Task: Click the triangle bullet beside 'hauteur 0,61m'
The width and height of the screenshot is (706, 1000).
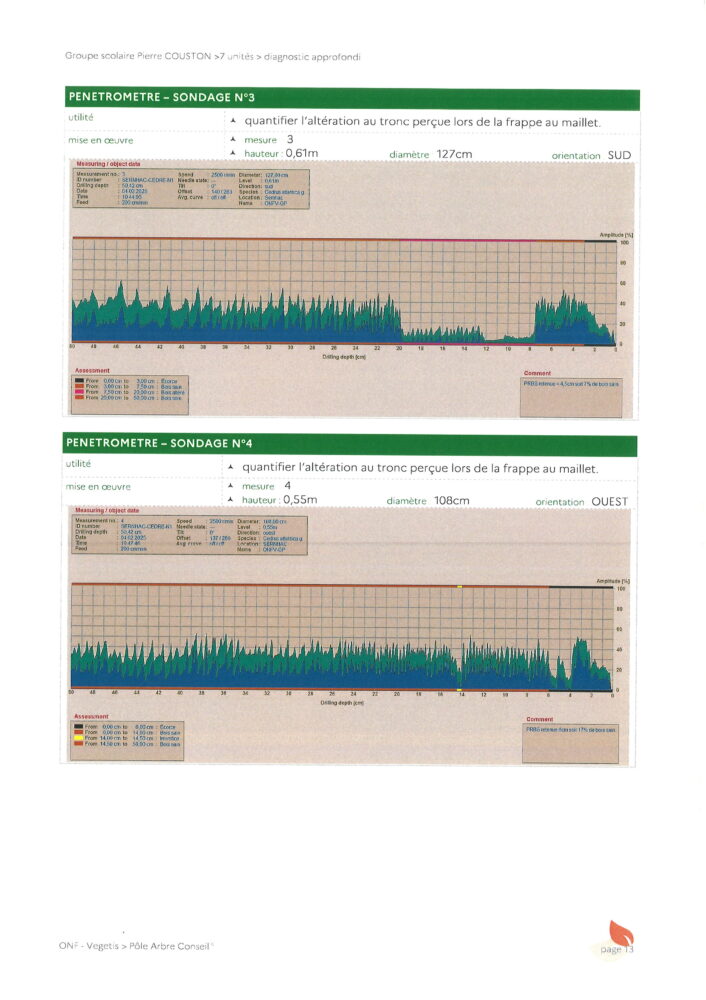Action: pyautogui.click(x=233, y=154)
